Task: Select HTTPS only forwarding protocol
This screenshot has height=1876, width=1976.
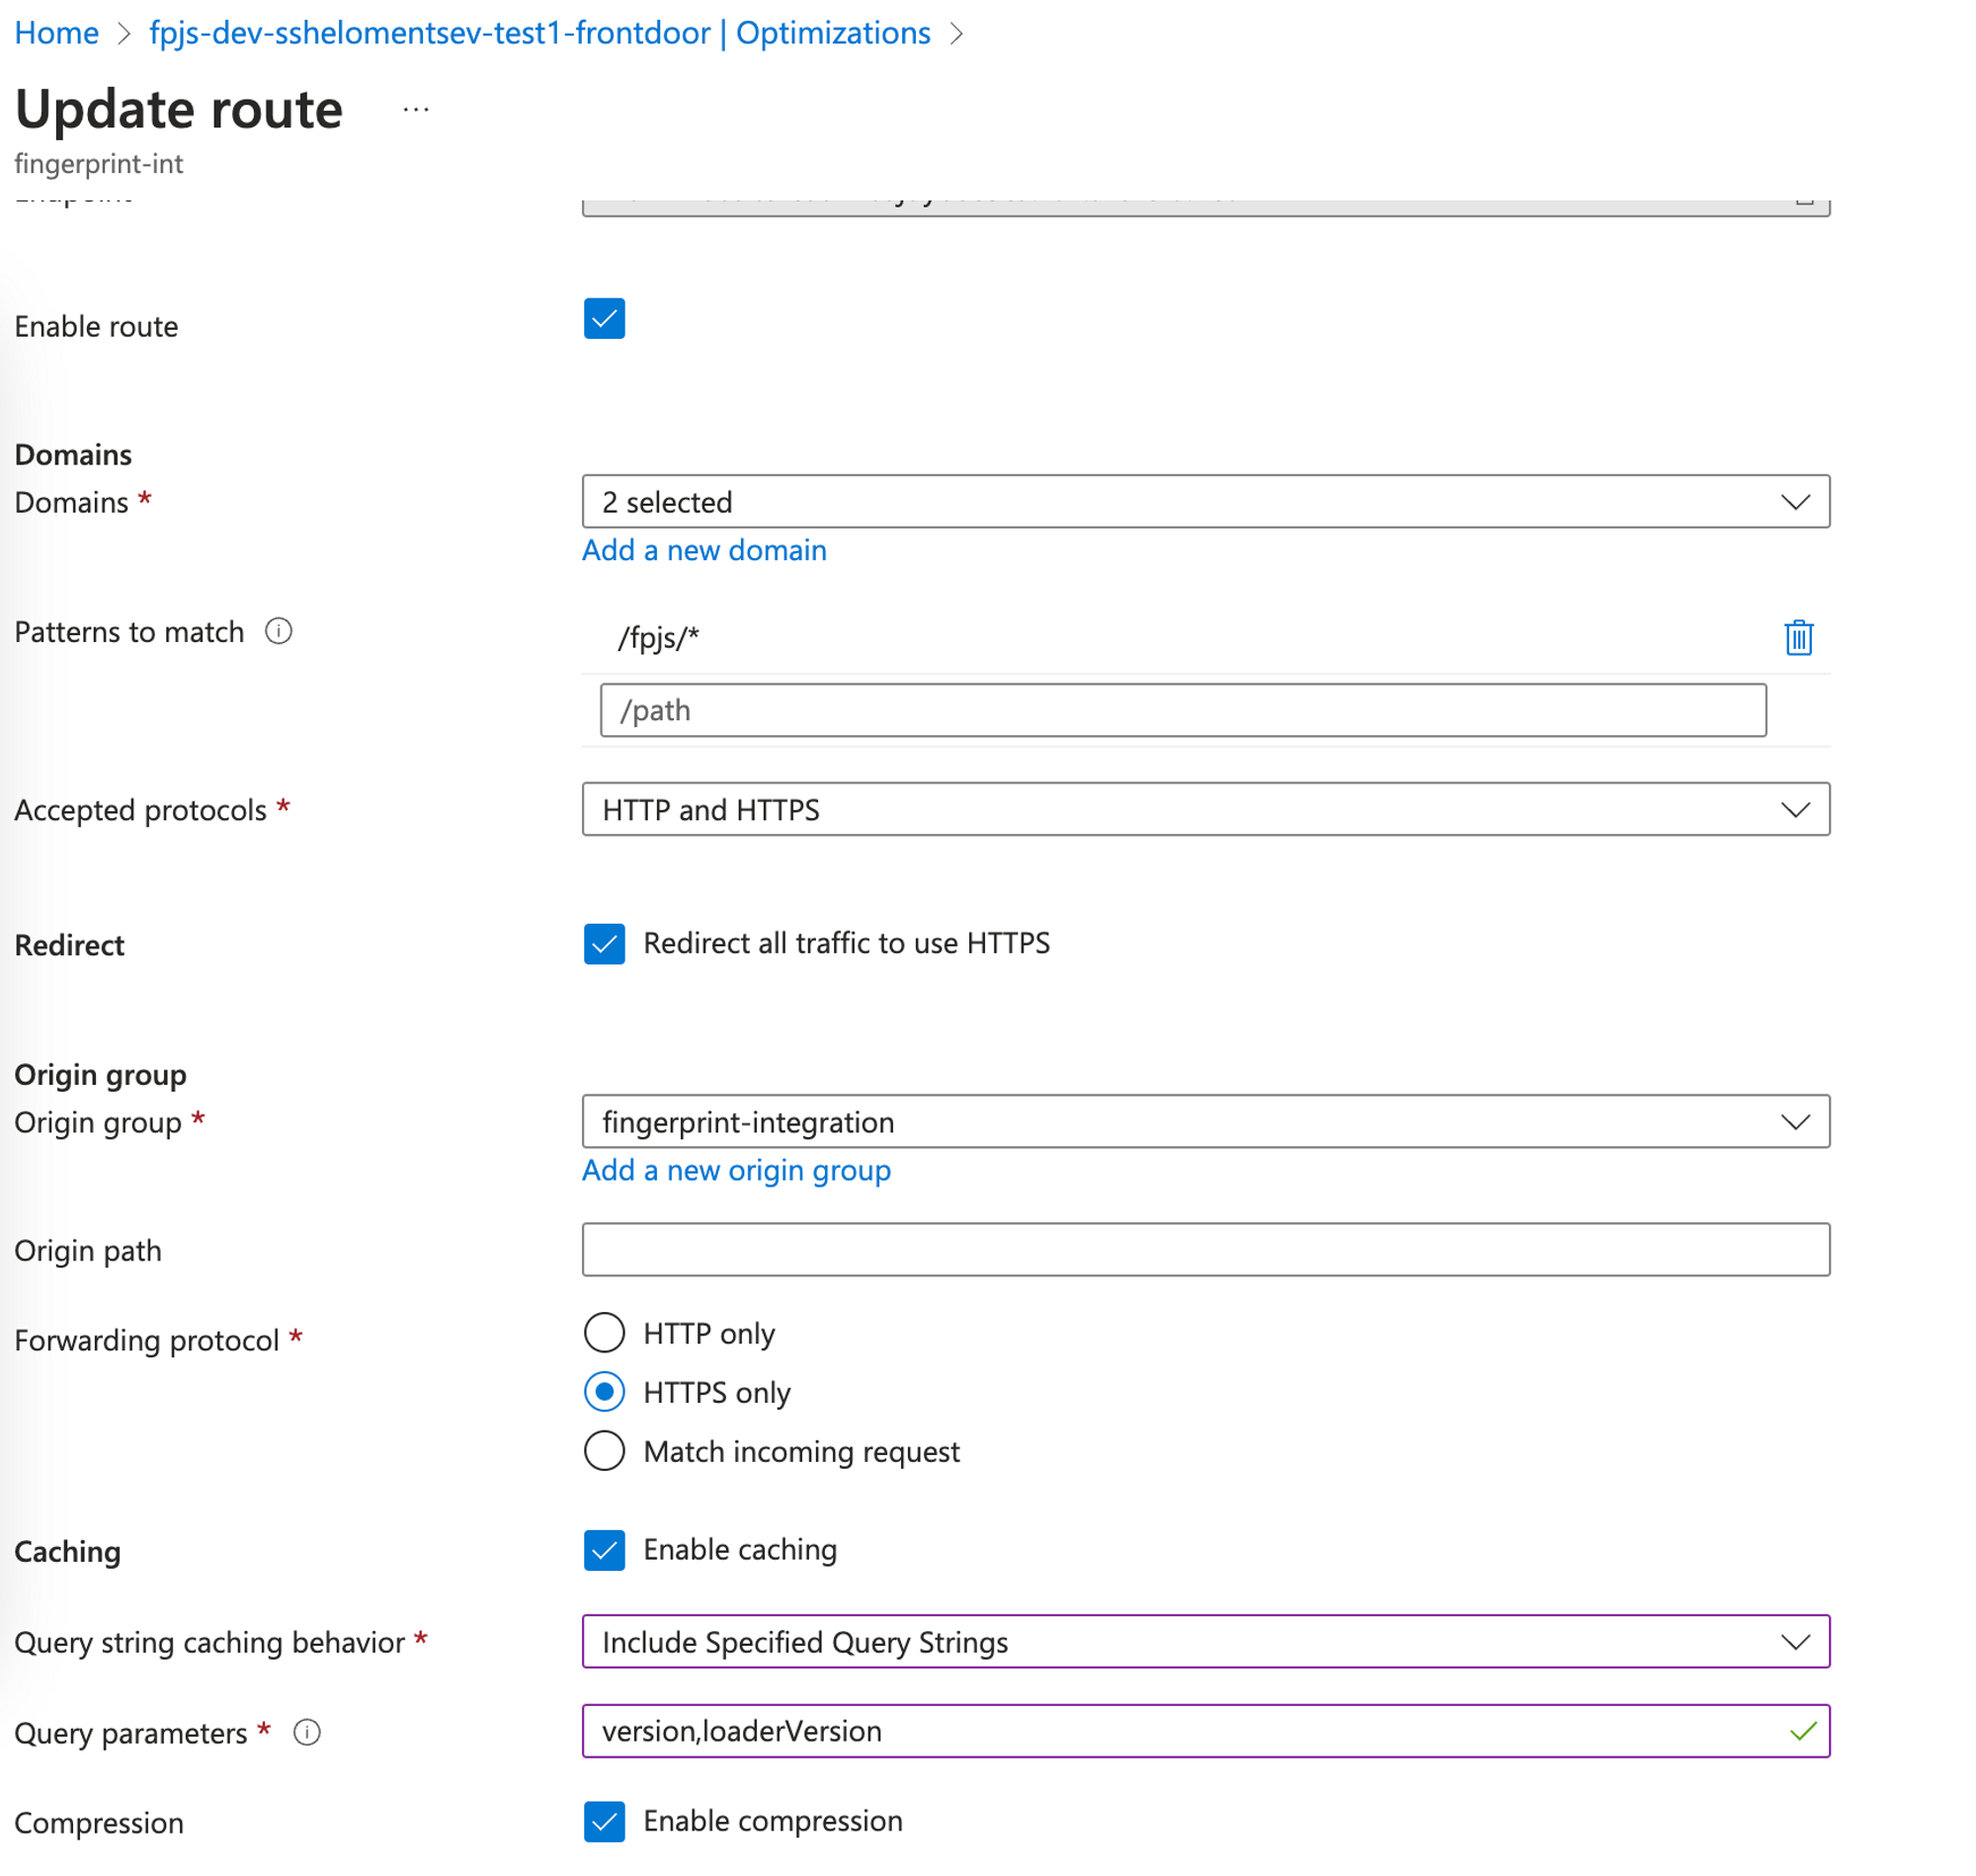Action: [x=604, y=1392]
